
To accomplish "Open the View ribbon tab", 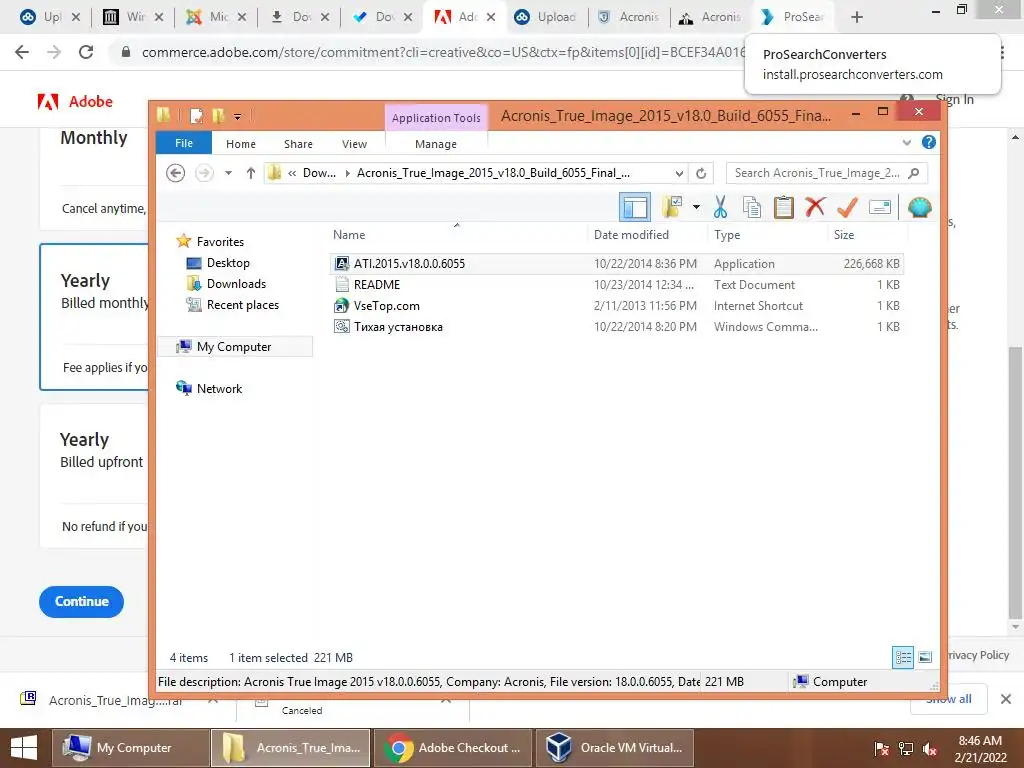I will click(x=354, y=144).
